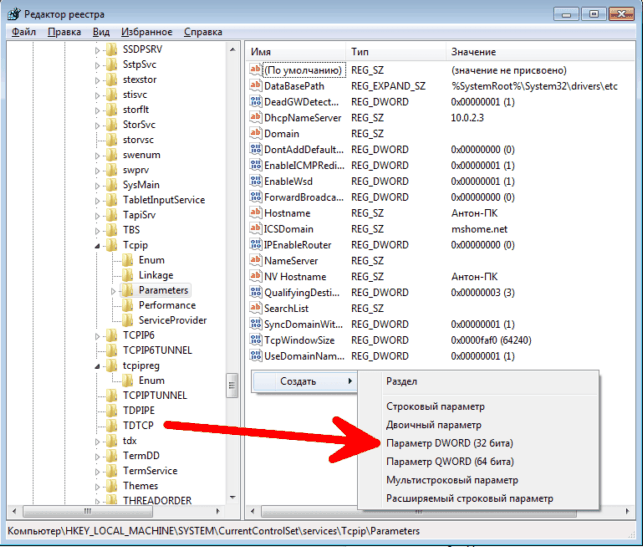Open the Вид menu

coord(101,32)
